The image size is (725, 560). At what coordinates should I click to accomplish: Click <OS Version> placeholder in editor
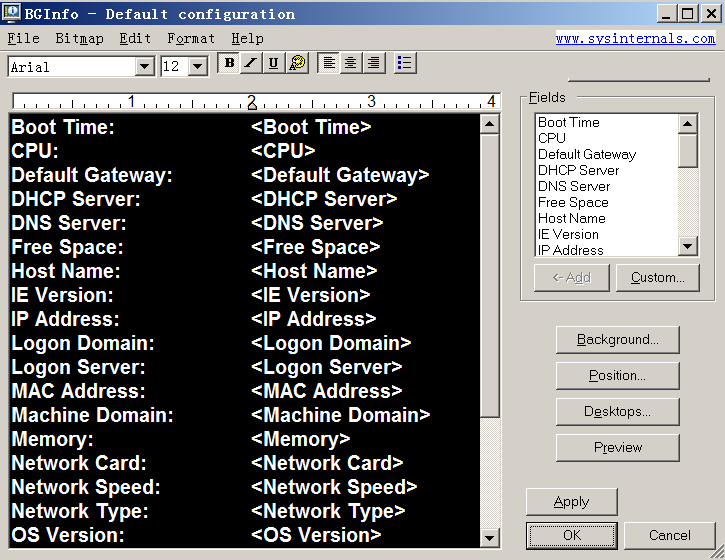[316, 535]
